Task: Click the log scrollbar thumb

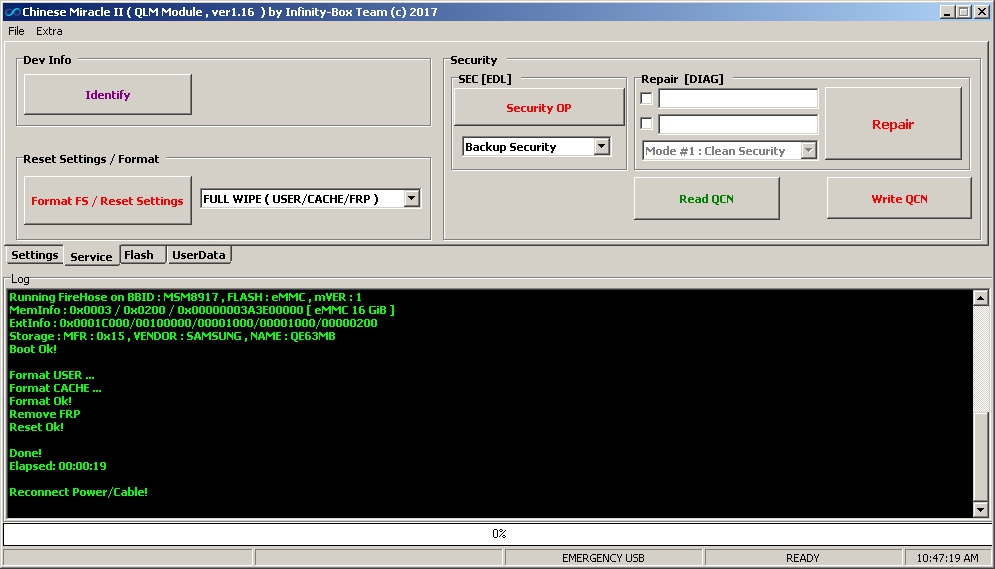Action: click(x=980, y=457)
